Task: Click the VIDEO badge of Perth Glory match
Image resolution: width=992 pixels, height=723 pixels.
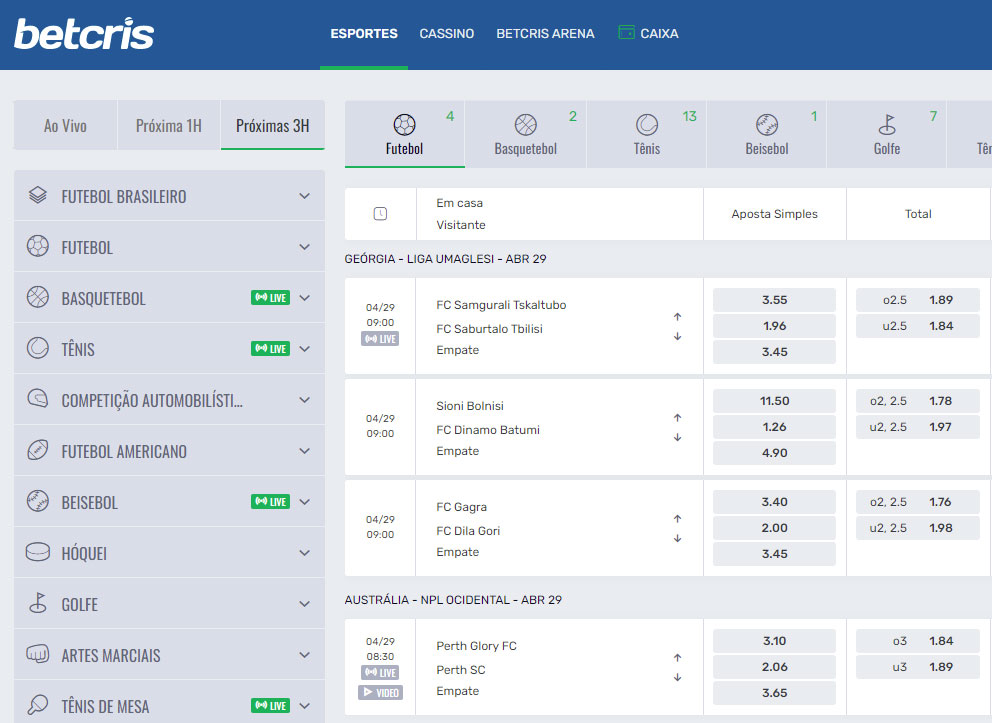Action: pos(380,693)
